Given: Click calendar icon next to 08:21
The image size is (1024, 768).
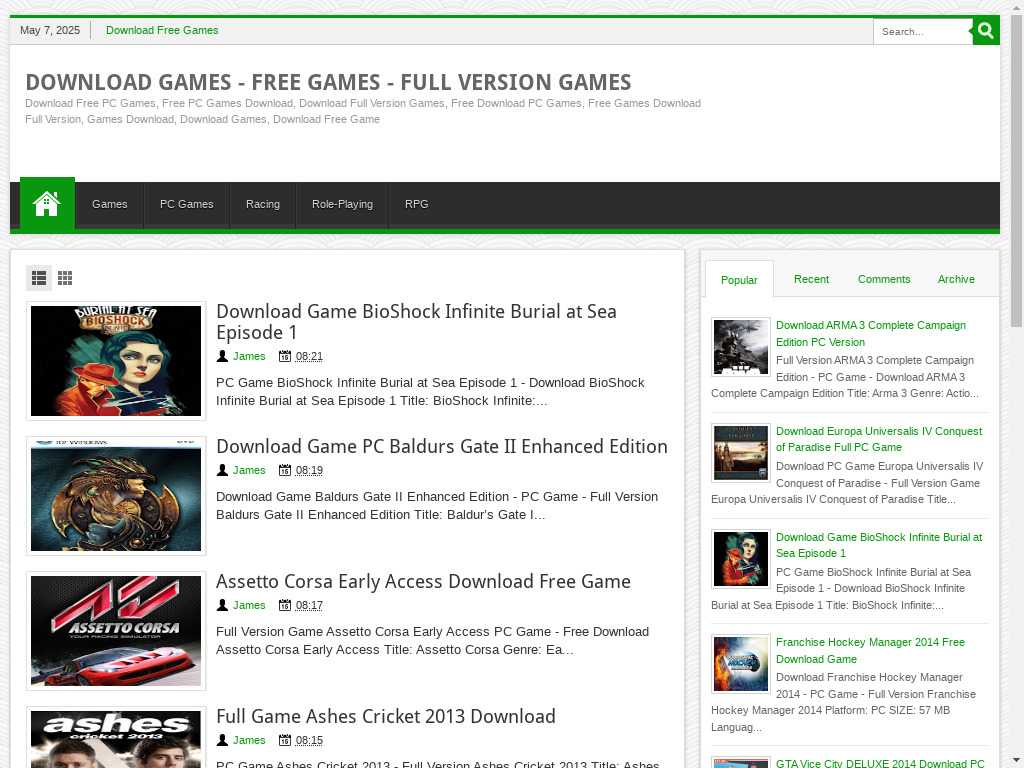Looking at the screenshot, I should pyautogui.click(x=285, y=356).
